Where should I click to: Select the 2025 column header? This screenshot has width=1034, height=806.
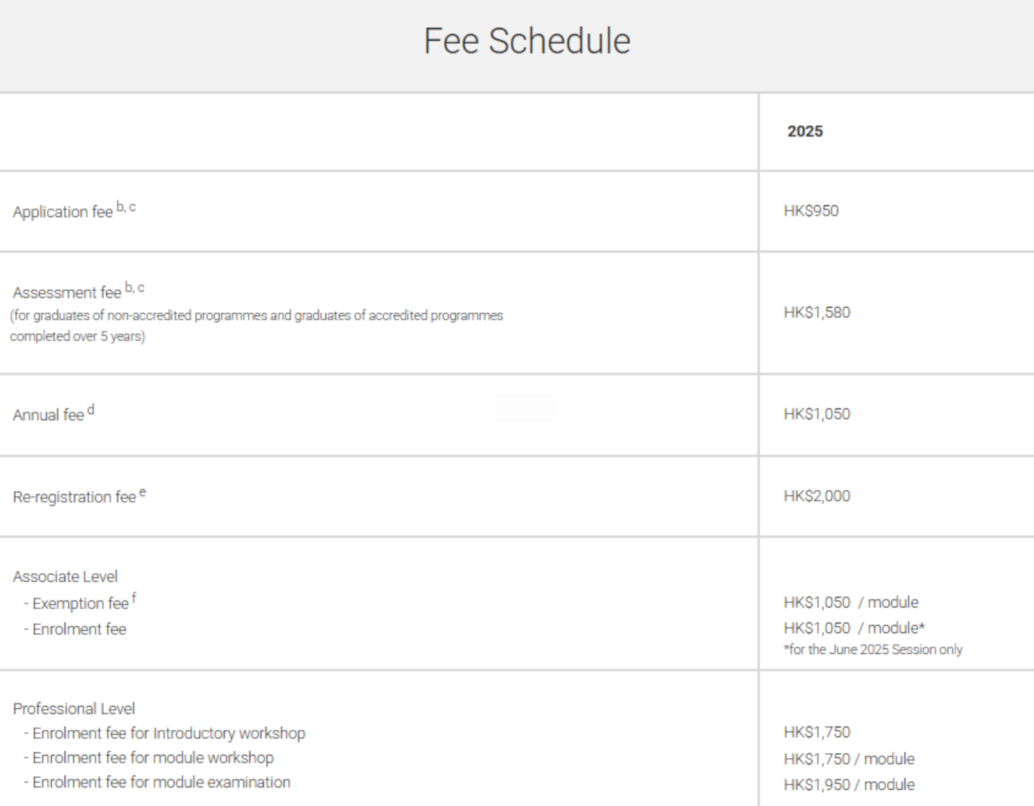pos(805,131)
